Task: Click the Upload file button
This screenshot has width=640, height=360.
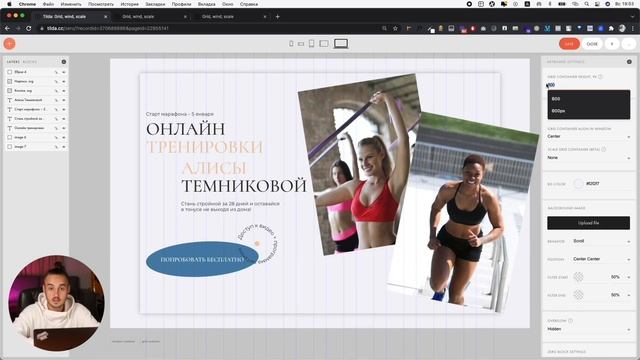Action: (588, 223)
